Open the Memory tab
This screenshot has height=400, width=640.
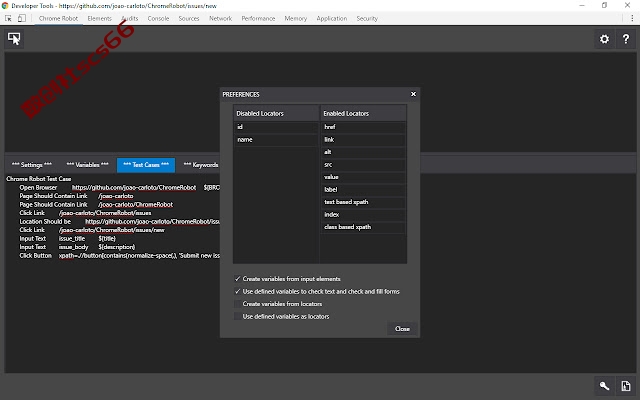296,18
